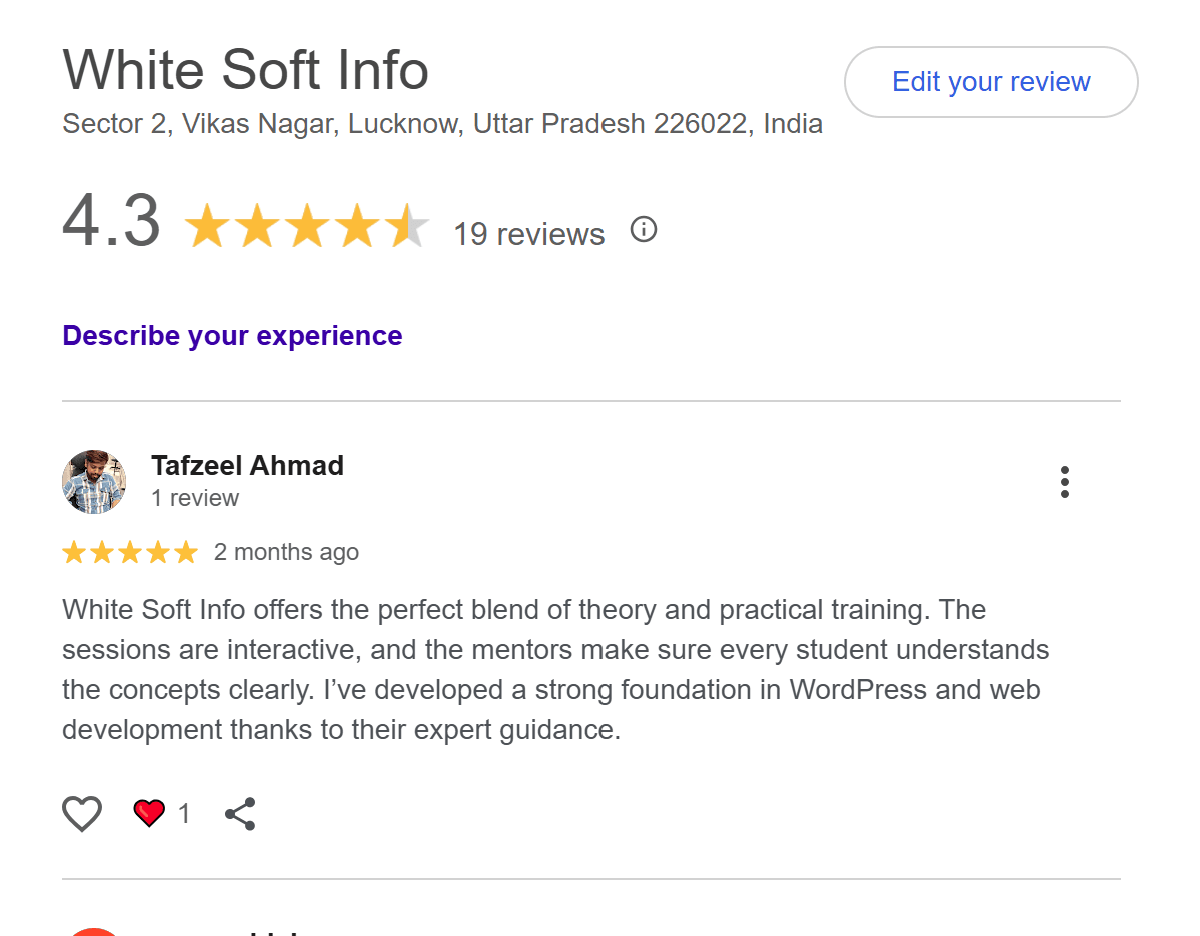The height and width of the screenshot is (936, 1200).
Task: Click the Tafzeel Ahmad reviewer name
Action: click(247, 466)
